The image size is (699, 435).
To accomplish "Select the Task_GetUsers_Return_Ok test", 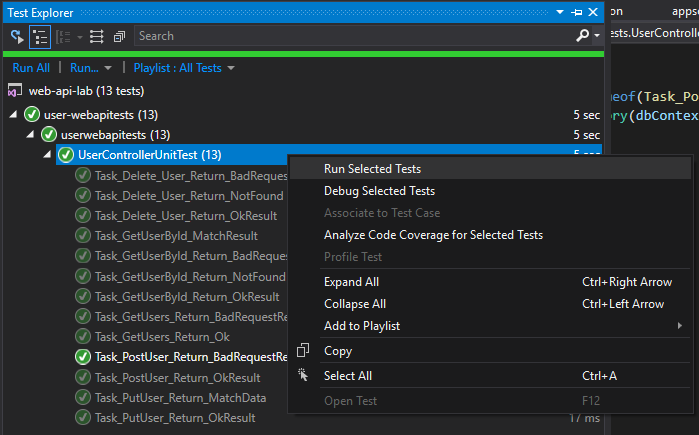I will (x=162, y=337).
